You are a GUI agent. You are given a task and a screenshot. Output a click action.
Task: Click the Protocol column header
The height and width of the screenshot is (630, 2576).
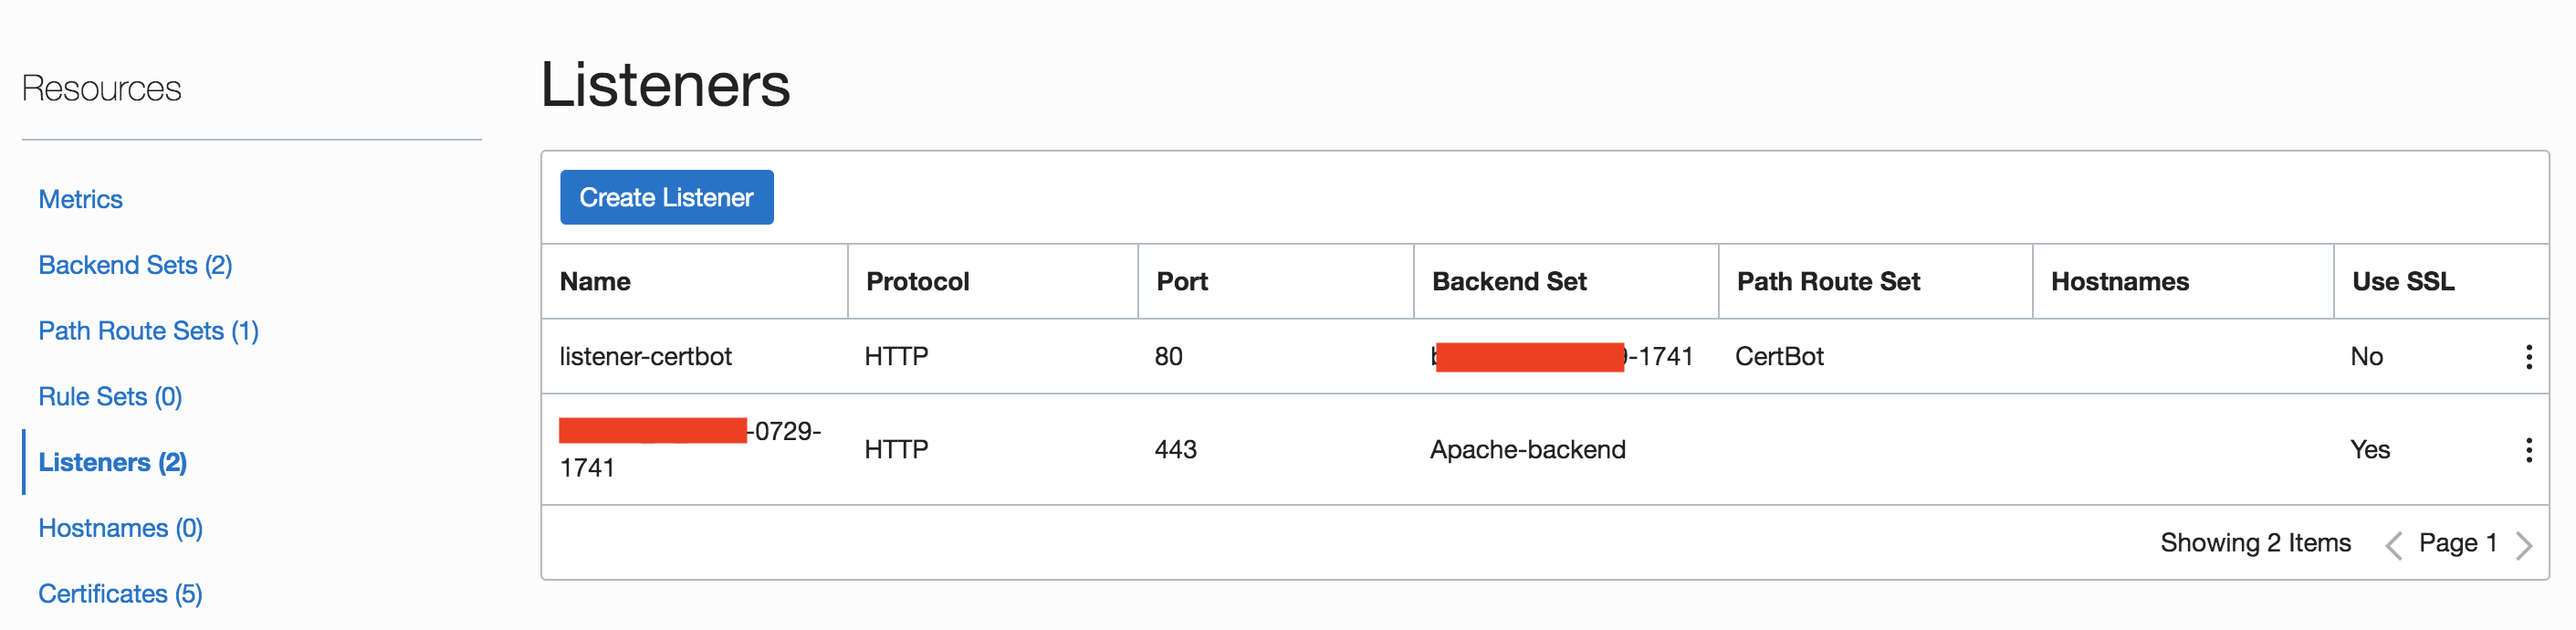coord(917,282)
